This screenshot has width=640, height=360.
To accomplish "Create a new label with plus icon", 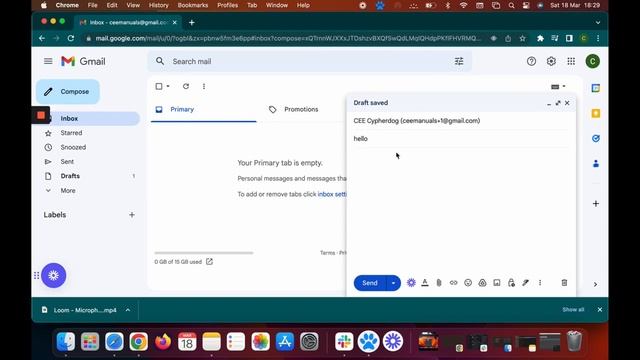I will click(132, 215).
